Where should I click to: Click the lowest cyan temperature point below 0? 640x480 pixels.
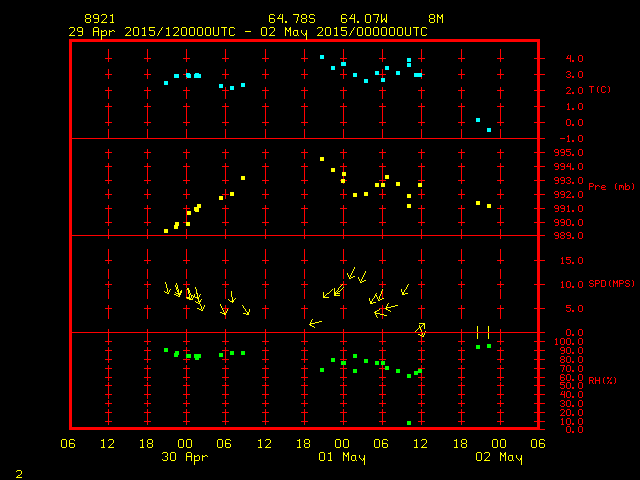pyautogui.click(x=489, y=130)
